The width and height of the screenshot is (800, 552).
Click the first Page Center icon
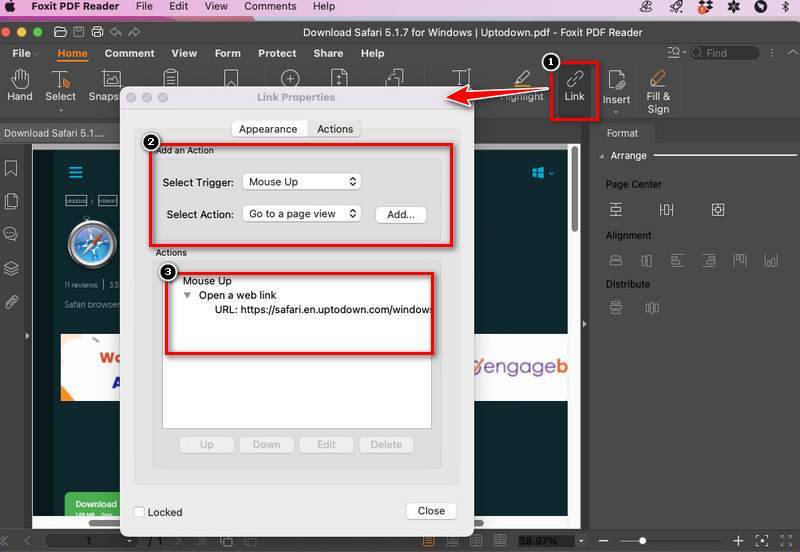click(x=616, y=209)
